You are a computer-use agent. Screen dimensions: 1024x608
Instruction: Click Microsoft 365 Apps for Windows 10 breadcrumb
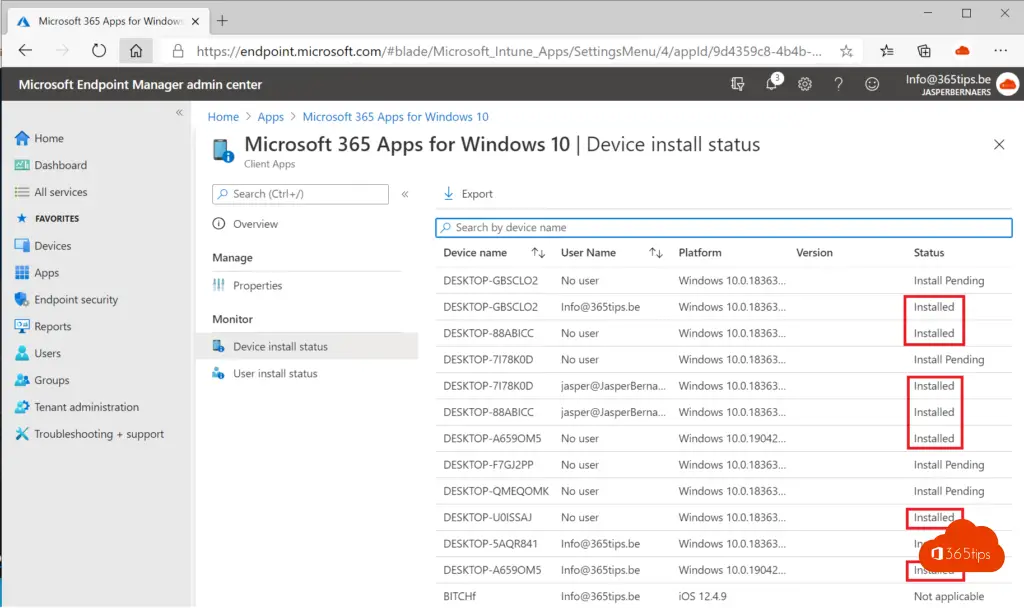(395, 116)
